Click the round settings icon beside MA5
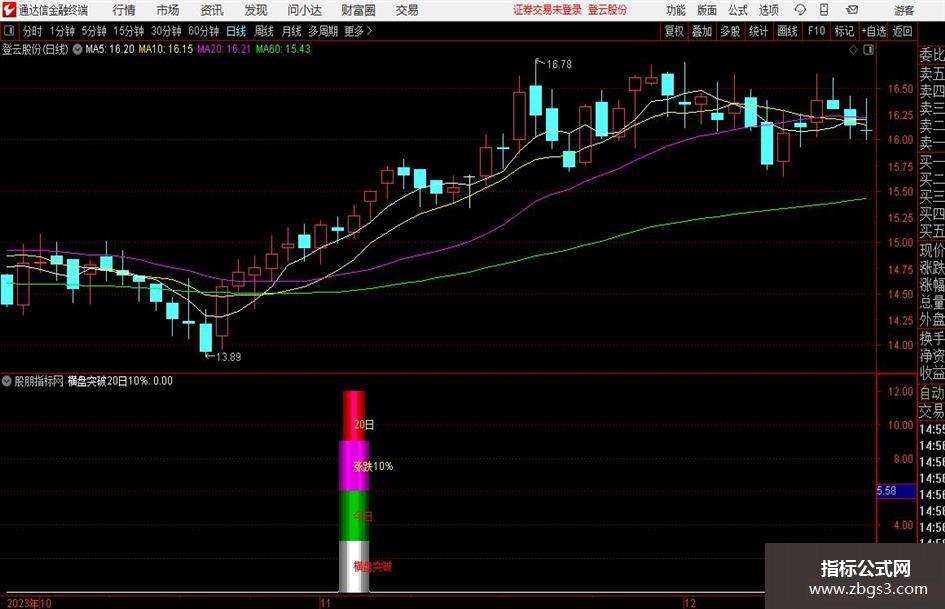The width and height of the screenshot is (945, 609). tap(77, 49)
